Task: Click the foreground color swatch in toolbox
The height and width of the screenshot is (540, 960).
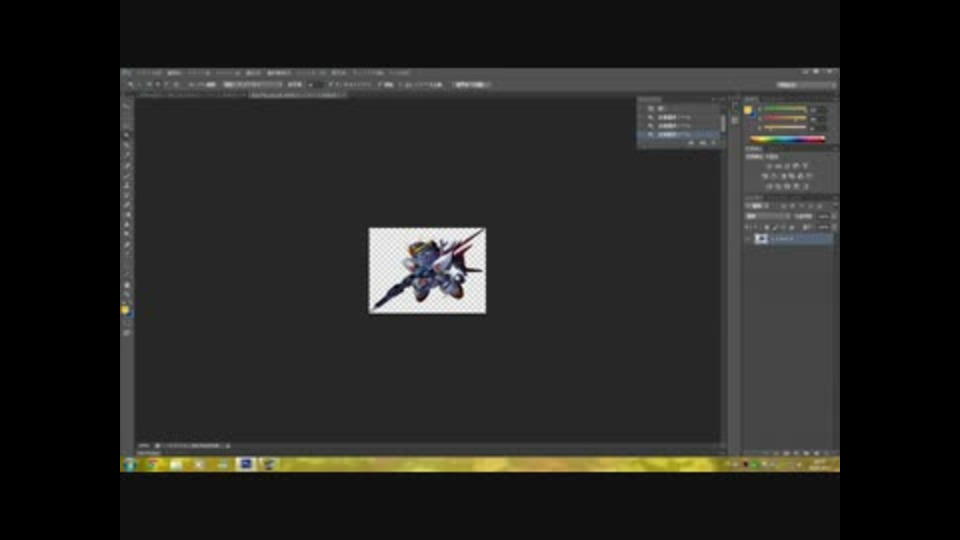Action: (x=125, y=310)
